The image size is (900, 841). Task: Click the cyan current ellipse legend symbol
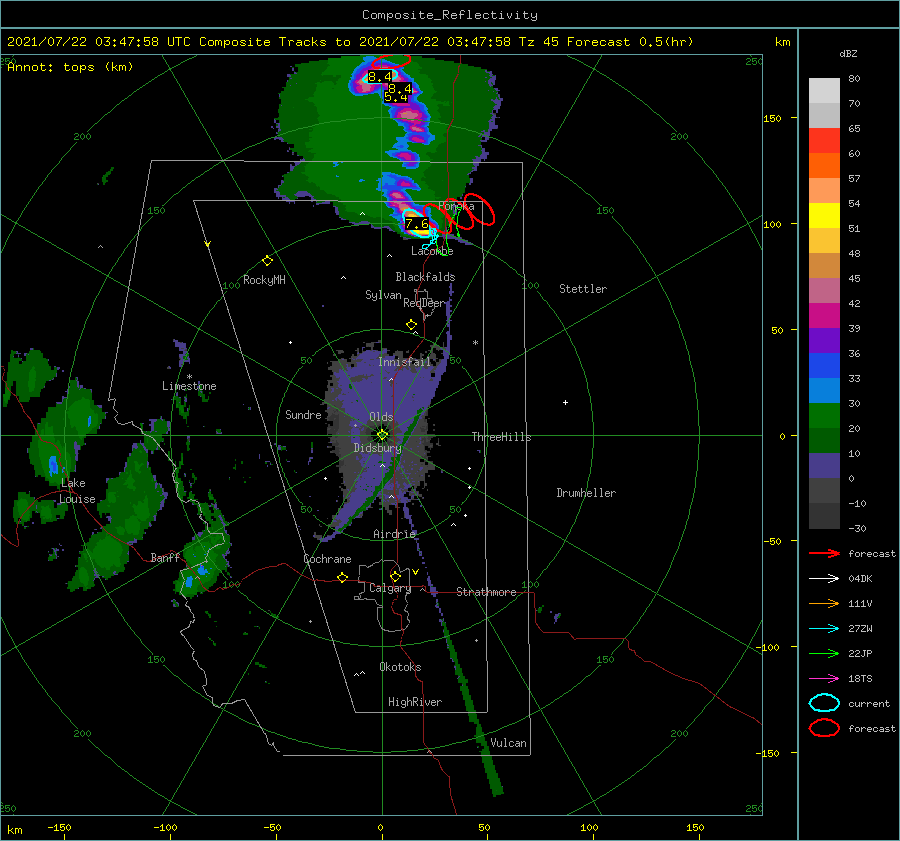824,703
